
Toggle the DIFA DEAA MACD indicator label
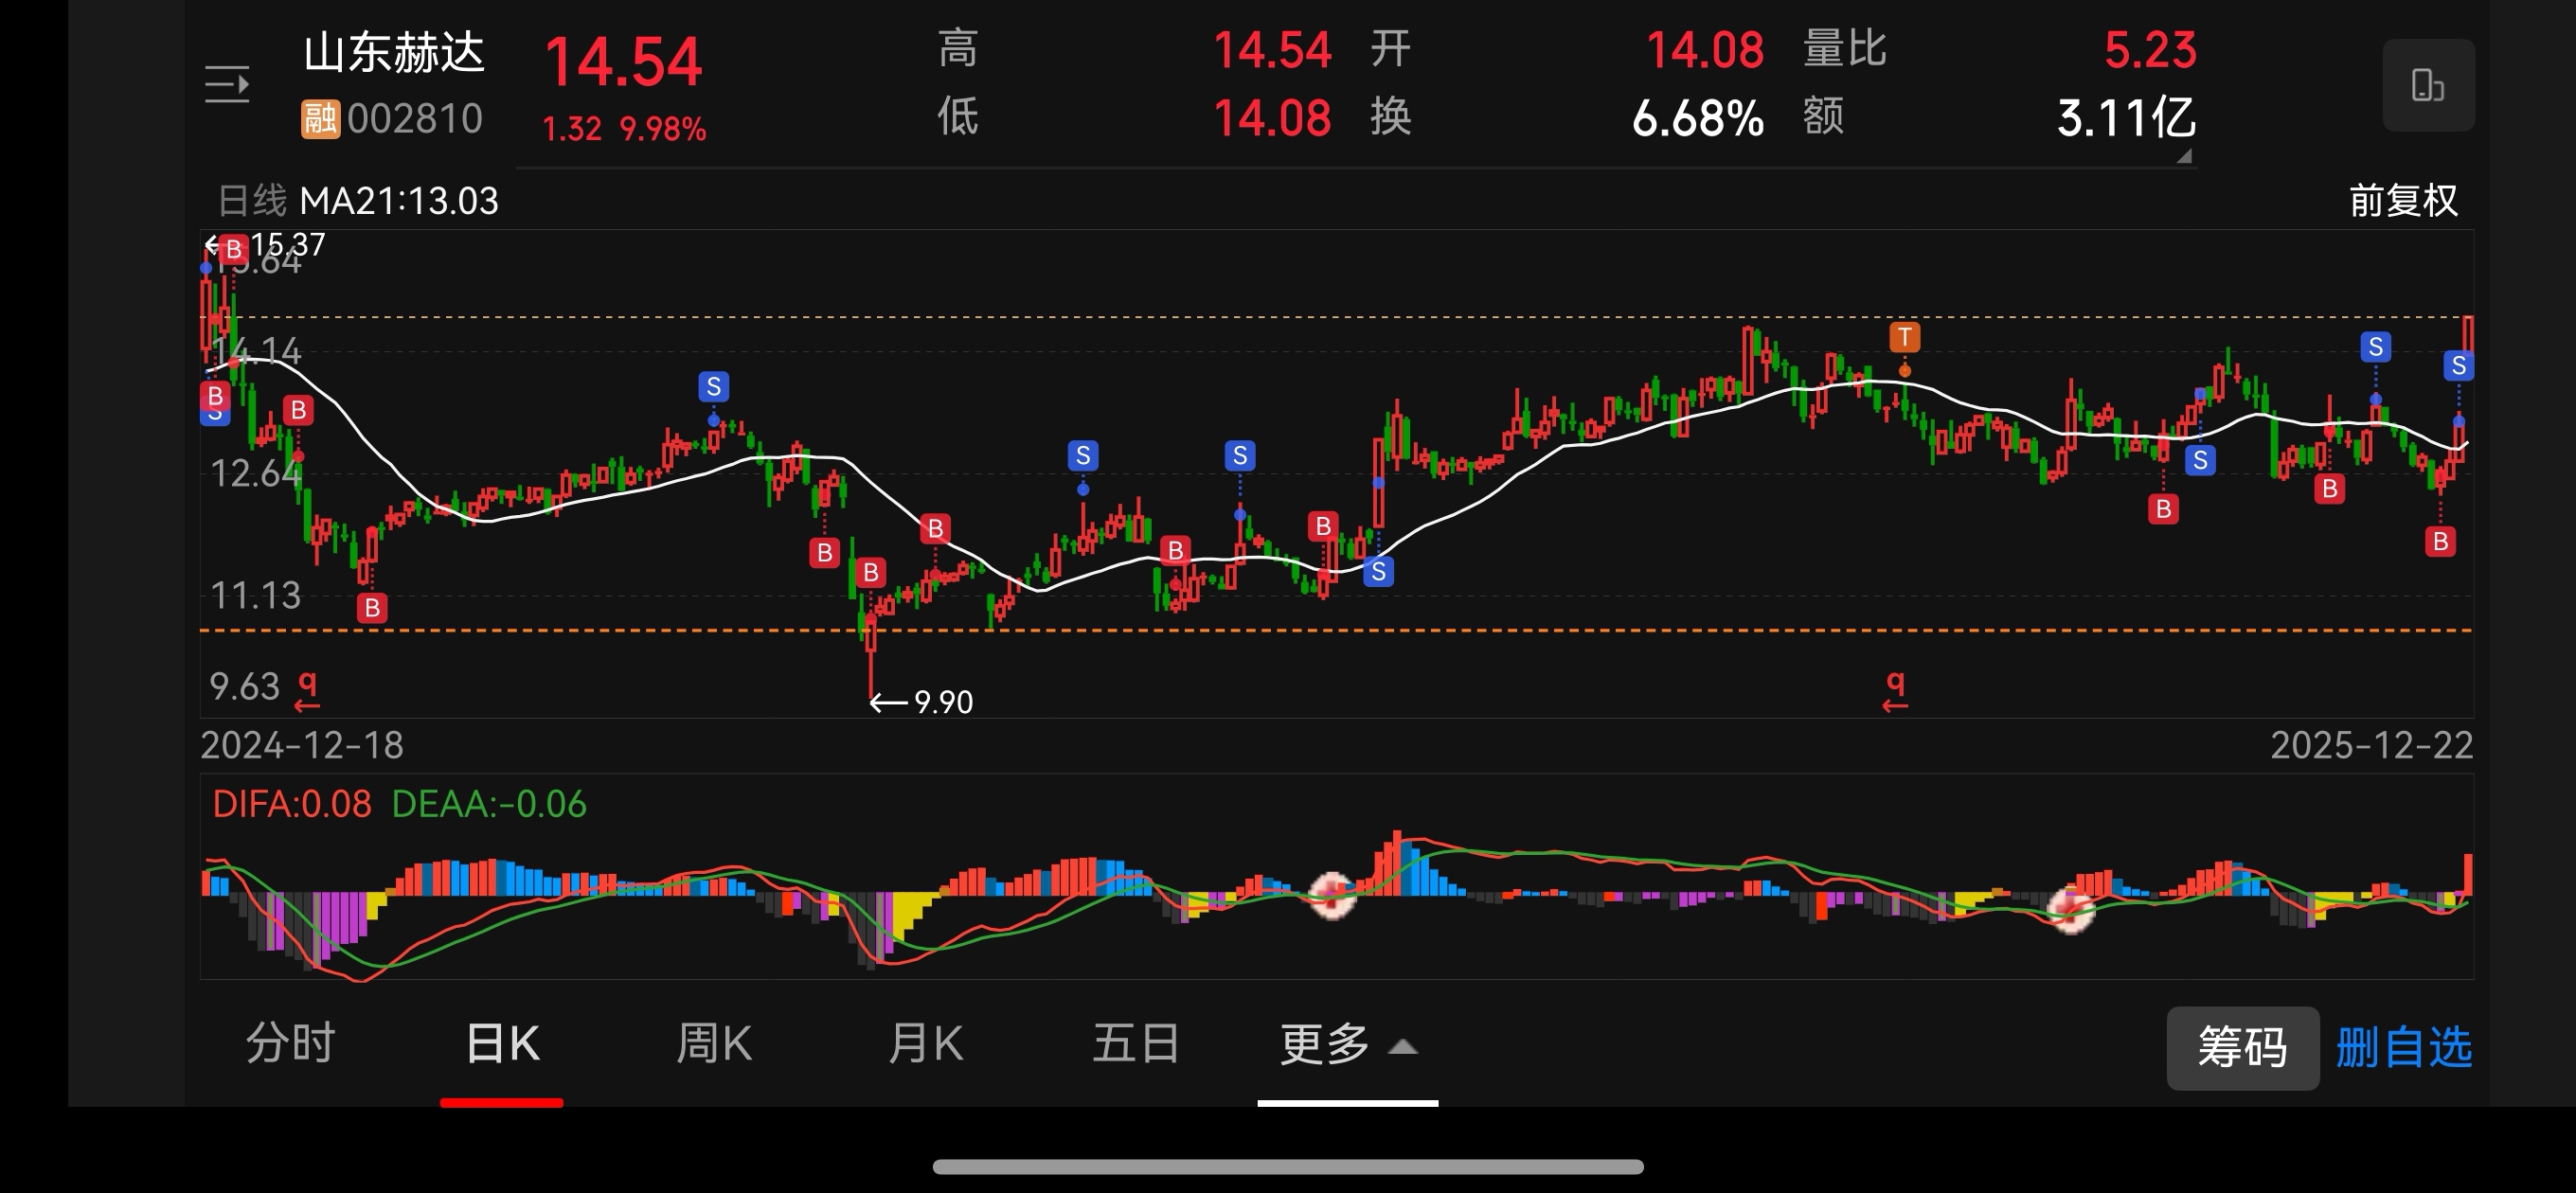(x=399, y=804)
